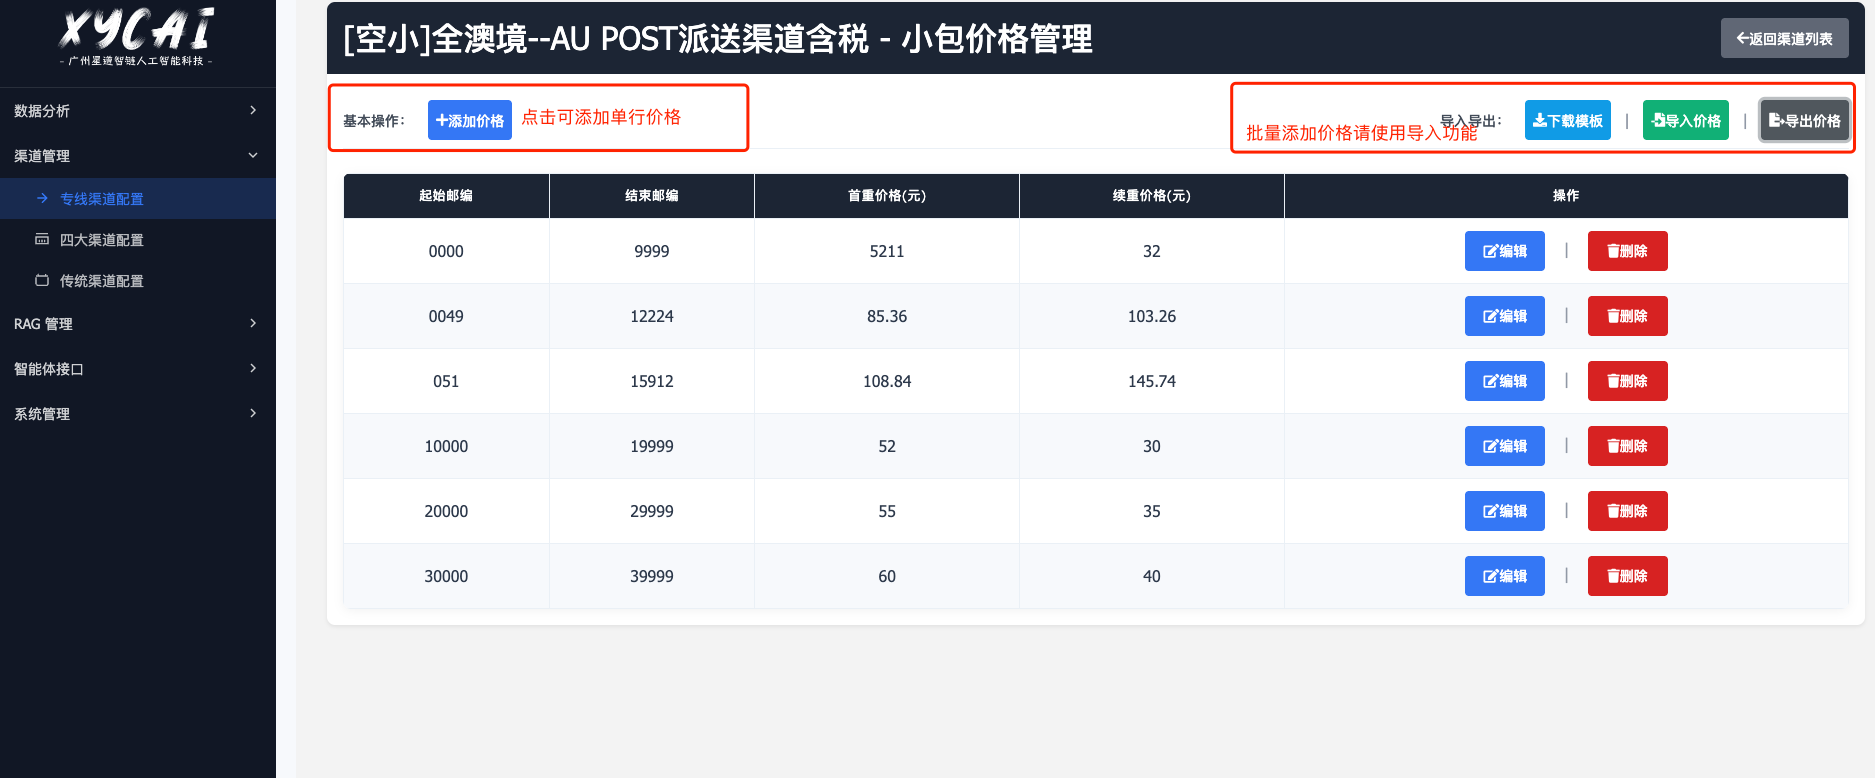The width and height of the screenshot is (1875, 778).
Task: Open 传统渠道配置 menu item
Action: (138, 280)
